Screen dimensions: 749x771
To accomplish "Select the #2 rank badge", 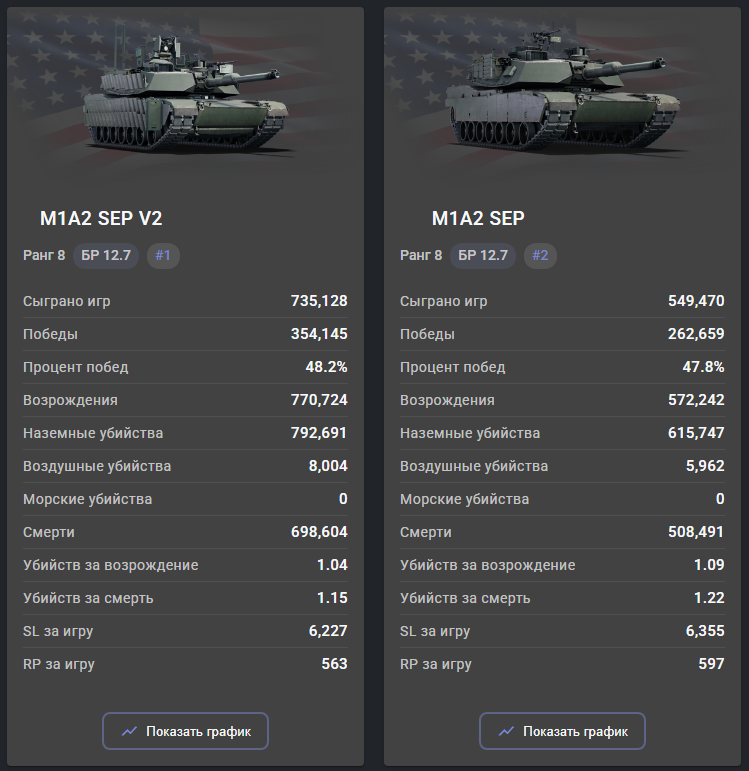I will point(540,255).
